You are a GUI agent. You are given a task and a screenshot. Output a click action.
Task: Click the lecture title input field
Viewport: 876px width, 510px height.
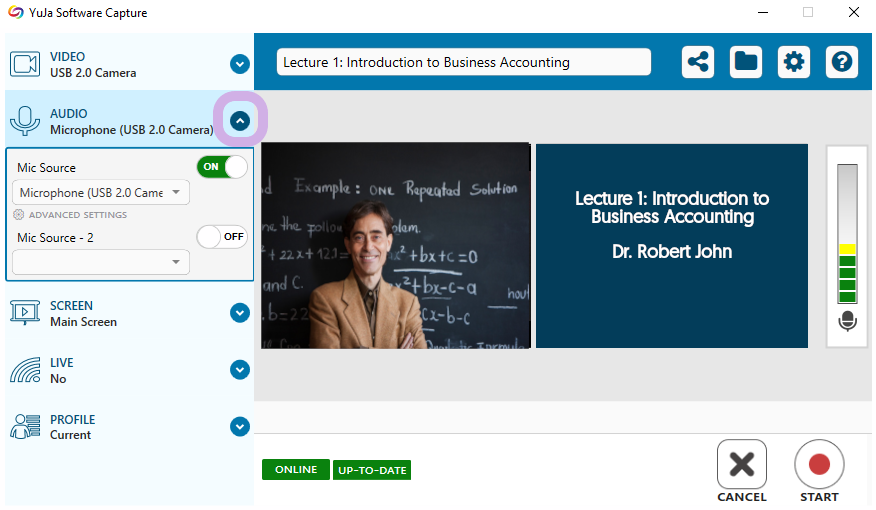point(464,62)
